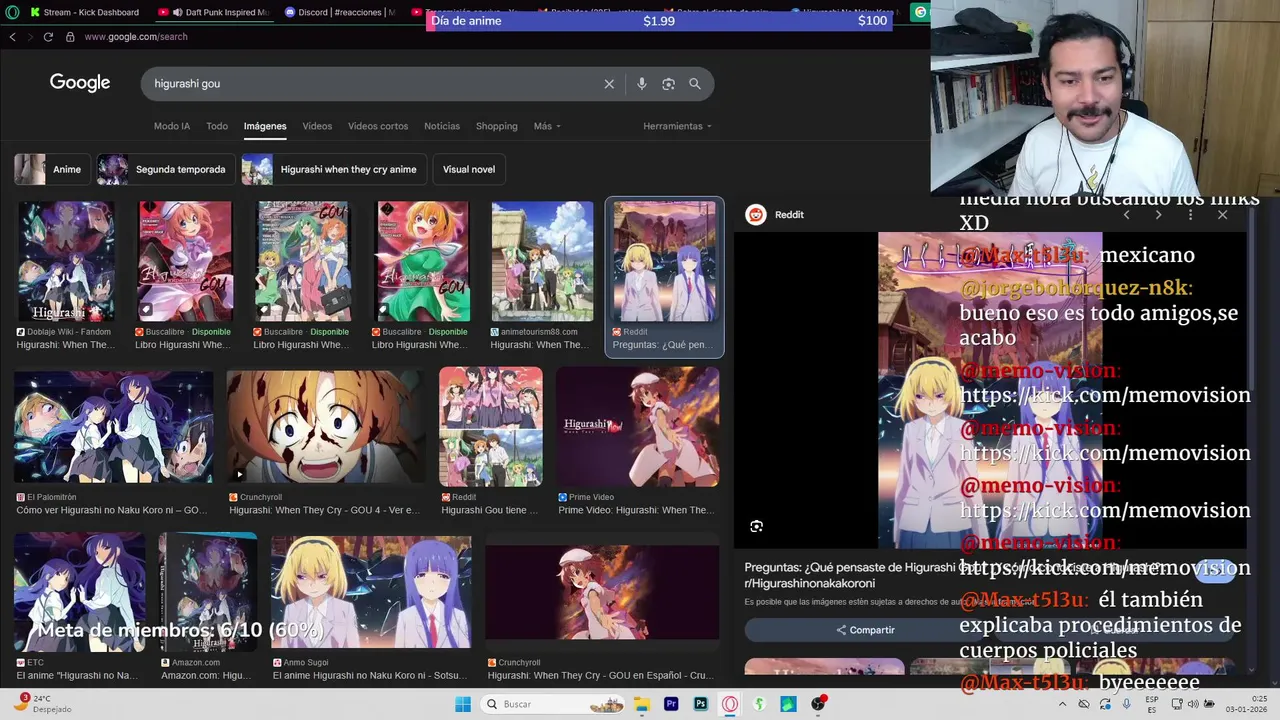Open Doblaje Wiki Fandom image result
This screenshot has height=720, width=1280.
[65, 262]
